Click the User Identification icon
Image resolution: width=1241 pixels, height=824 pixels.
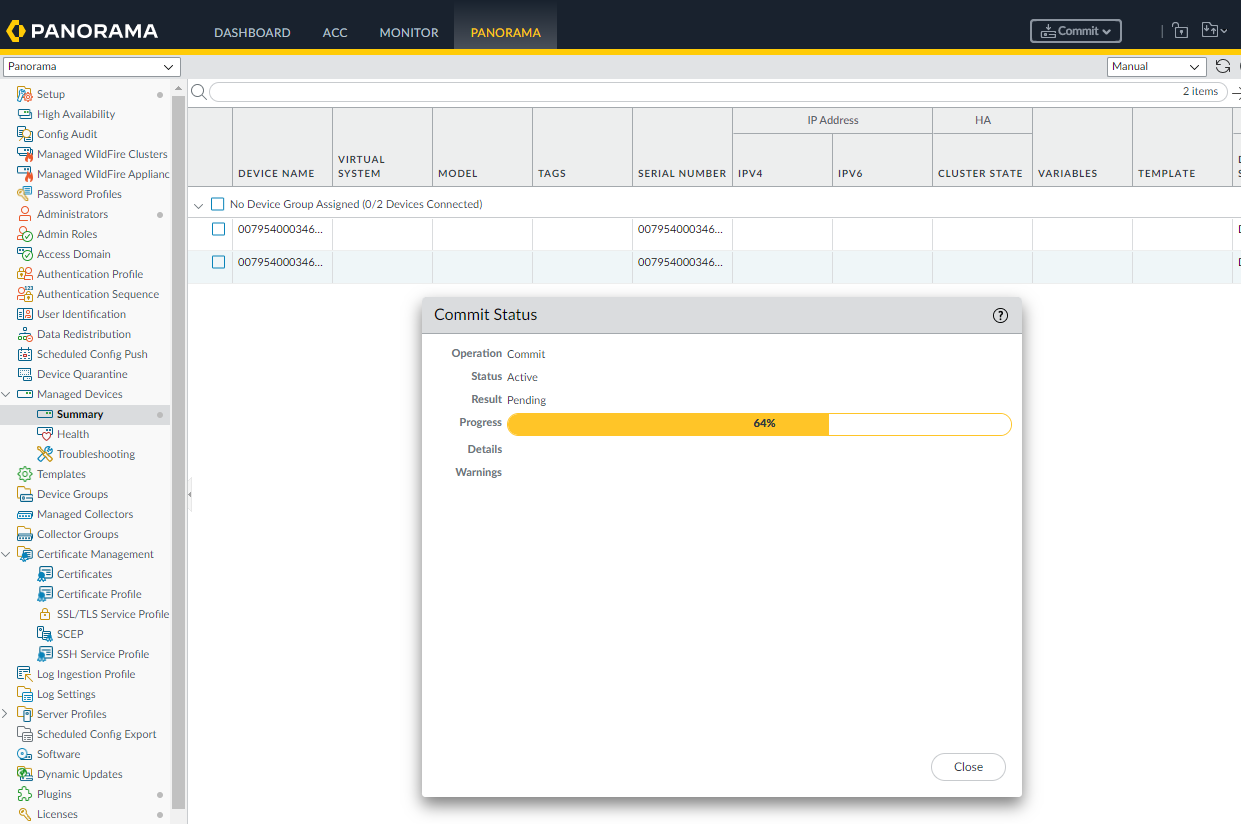(25, 314)
